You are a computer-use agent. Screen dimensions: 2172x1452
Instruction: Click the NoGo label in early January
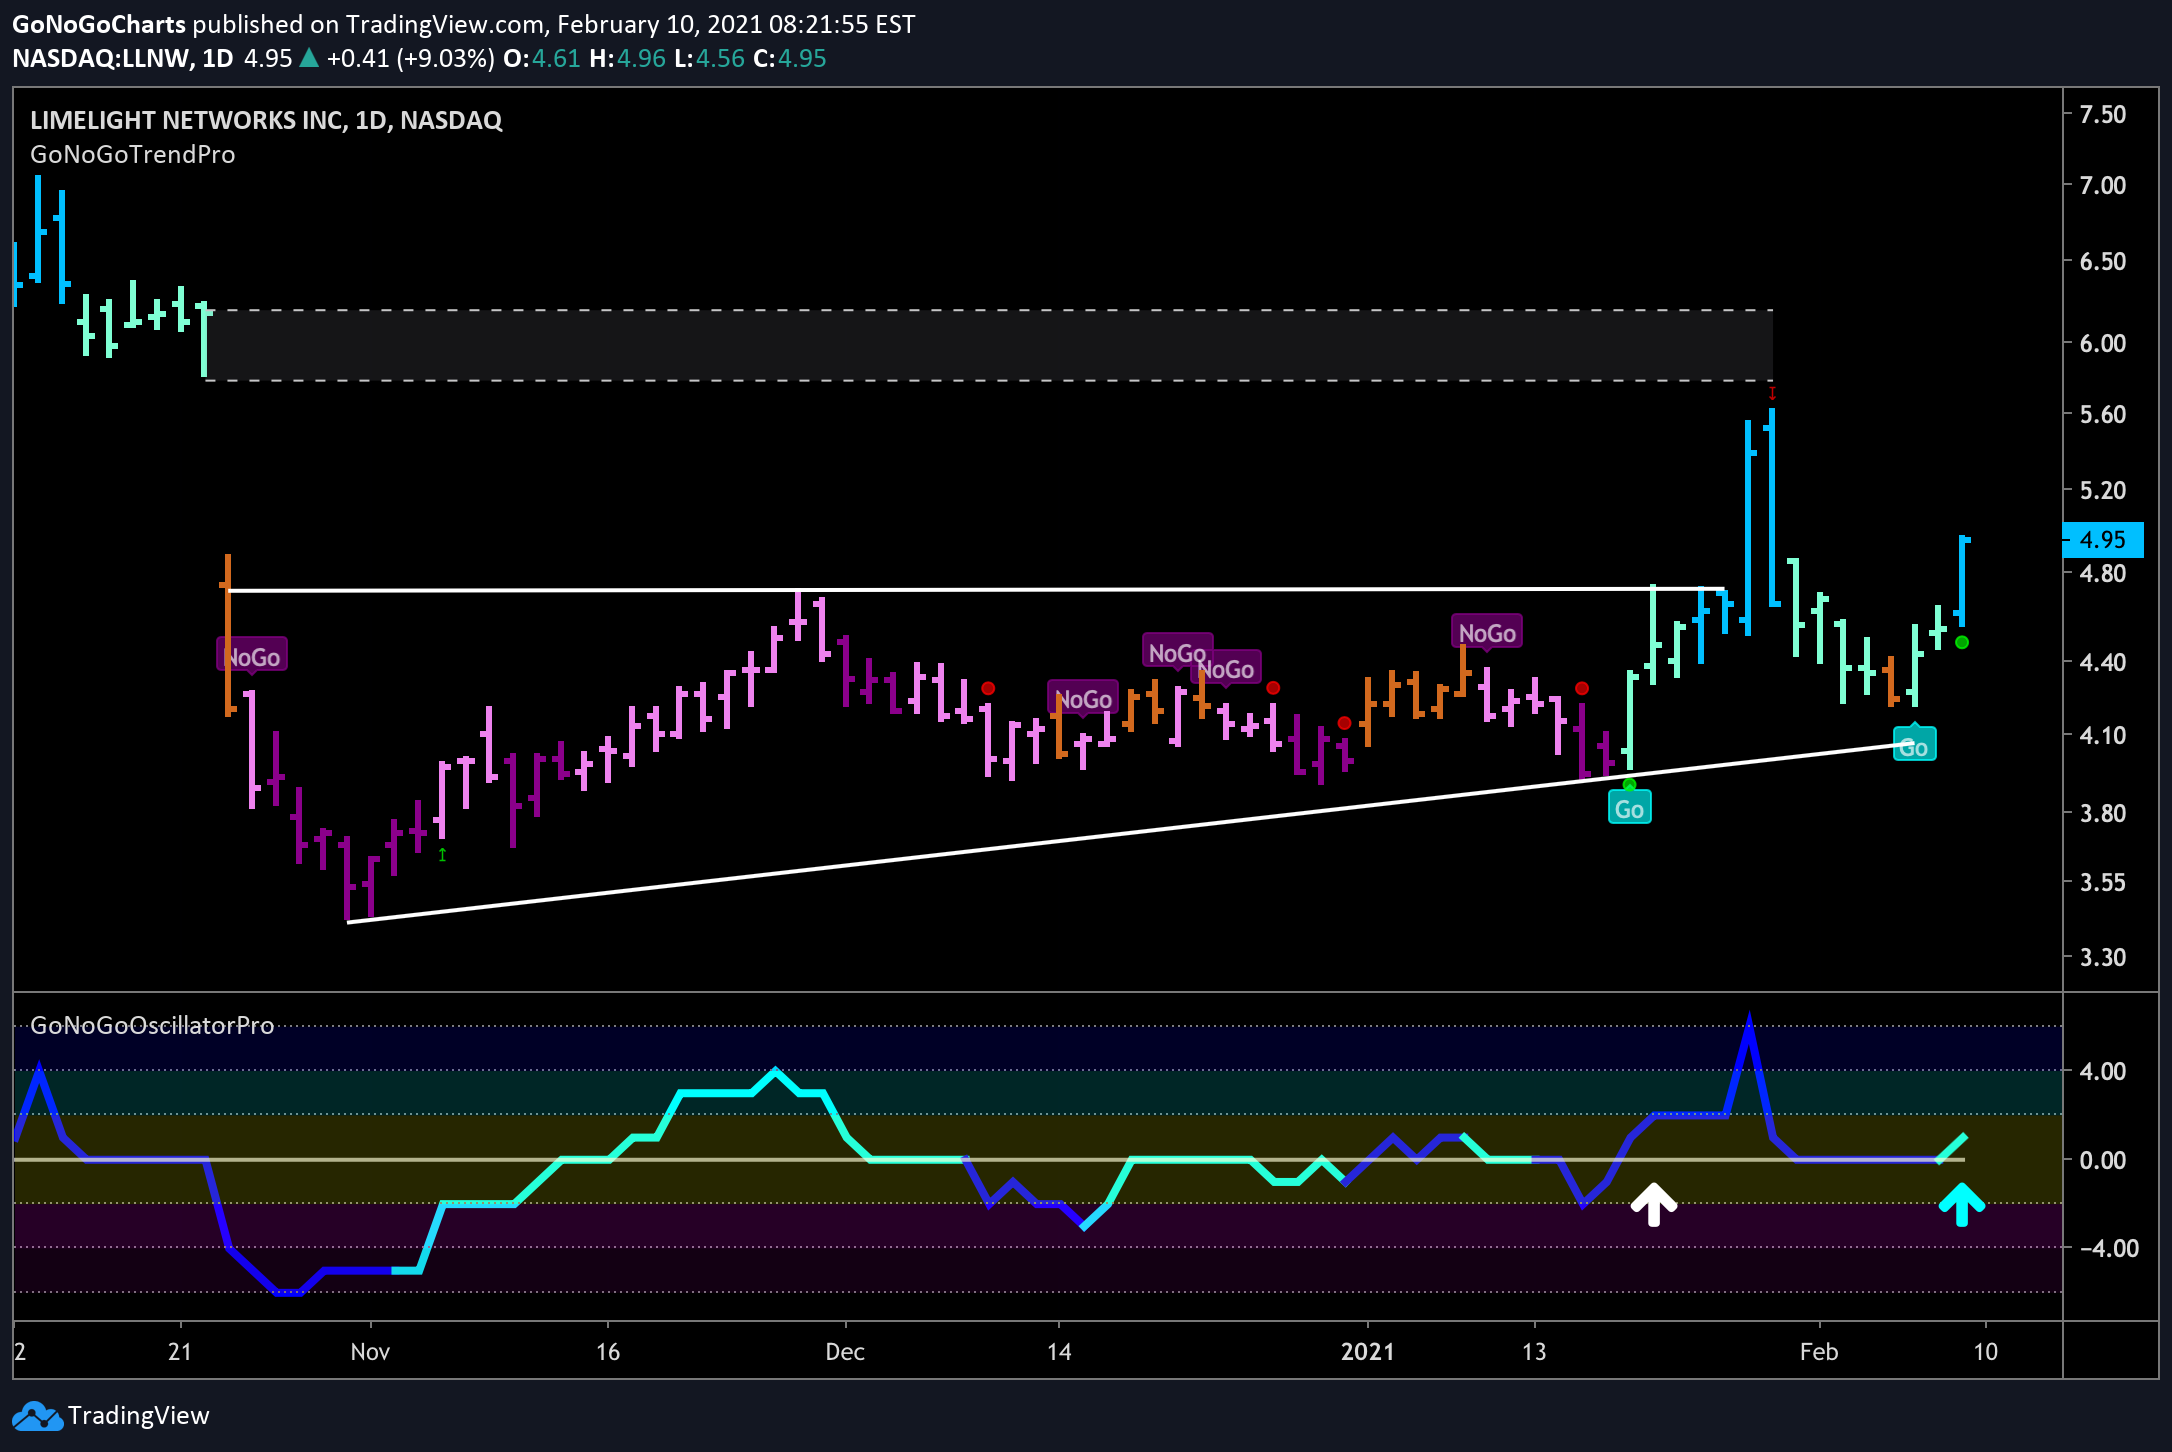[1487, 633]
